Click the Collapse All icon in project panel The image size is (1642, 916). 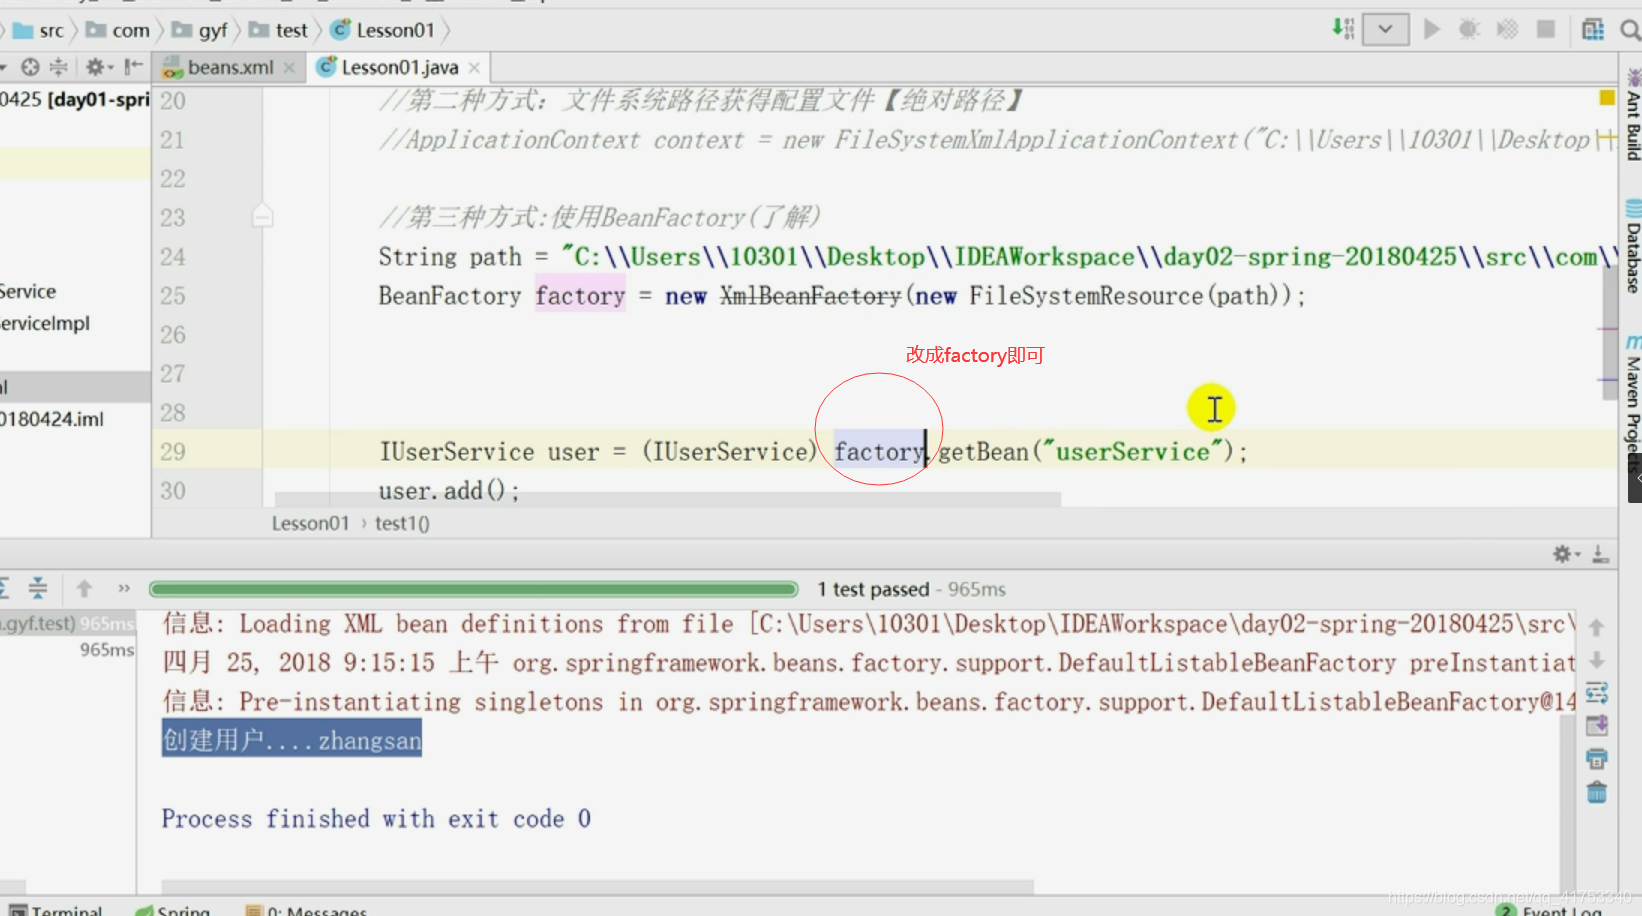tap(58, 67)
